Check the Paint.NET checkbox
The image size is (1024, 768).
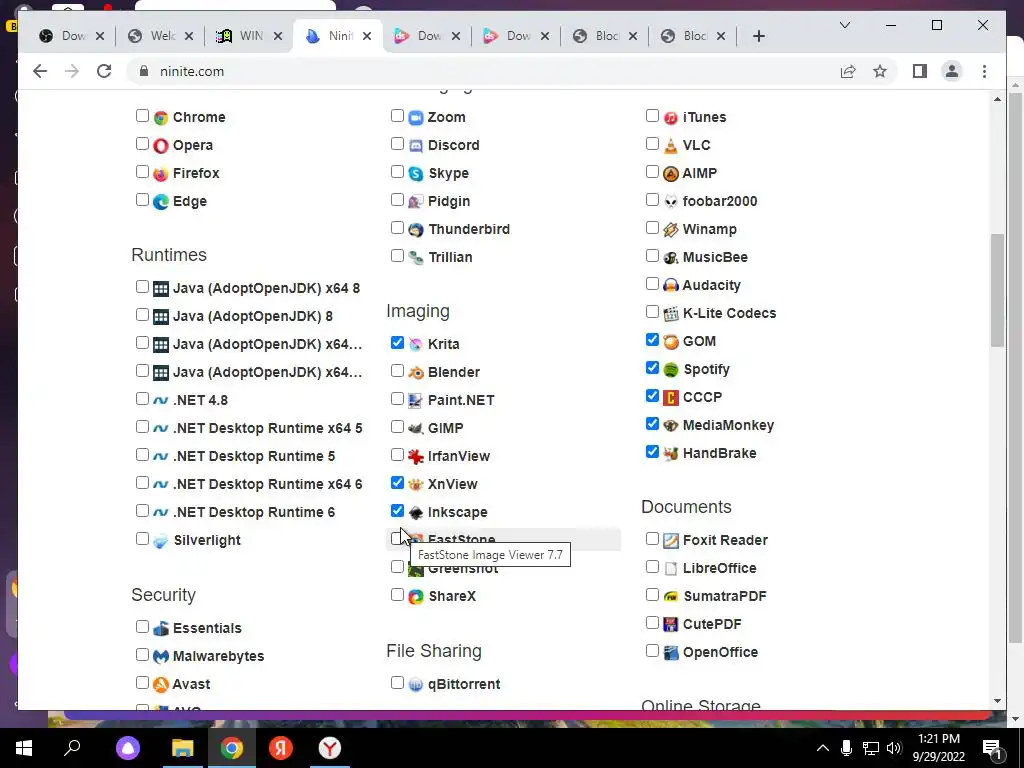click(397, 398)
